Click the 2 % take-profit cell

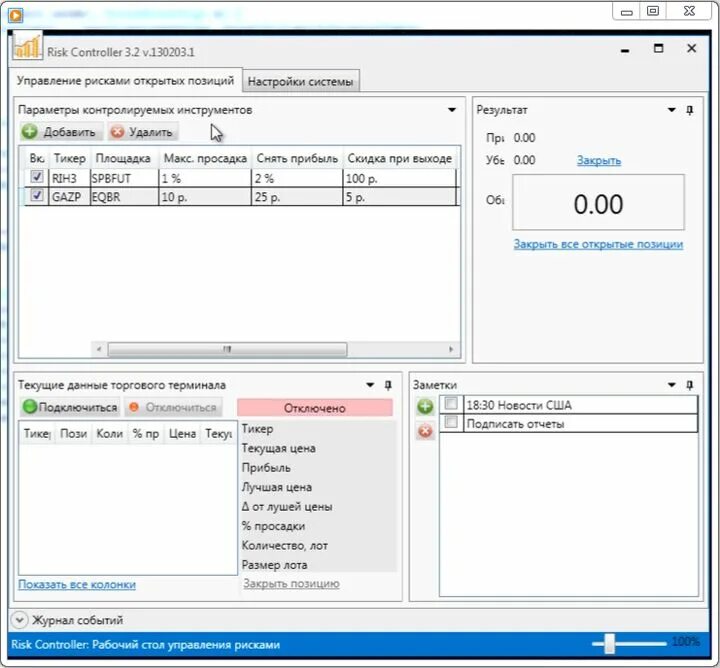(x=297, y=178)
